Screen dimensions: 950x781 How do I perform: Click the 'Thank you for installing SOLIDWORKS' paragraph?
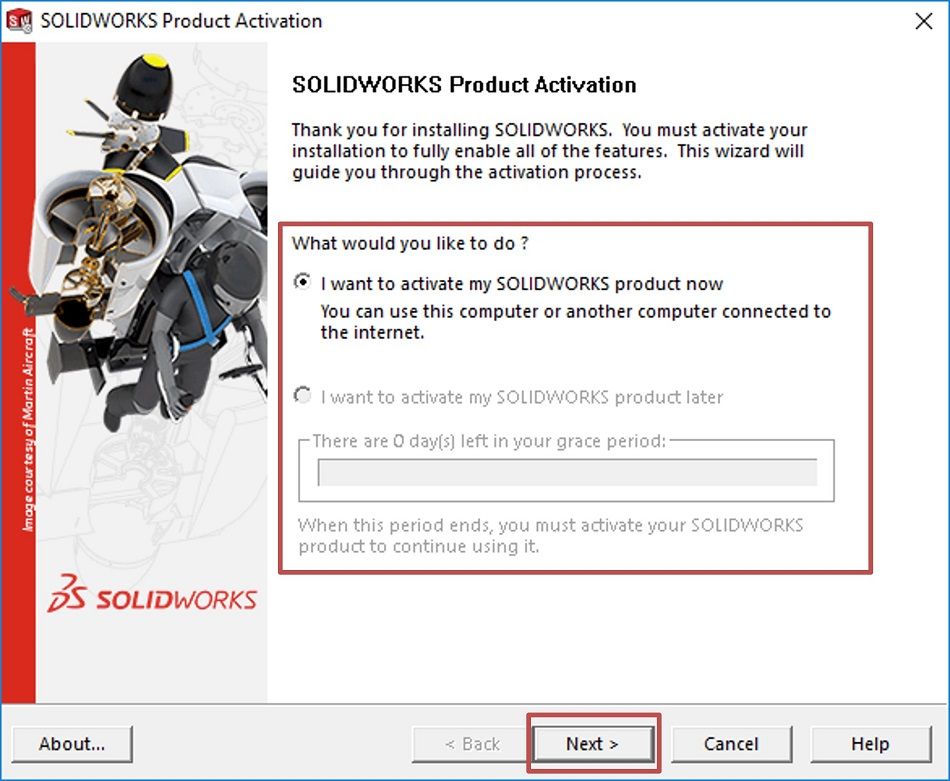[x=548, y=151]
